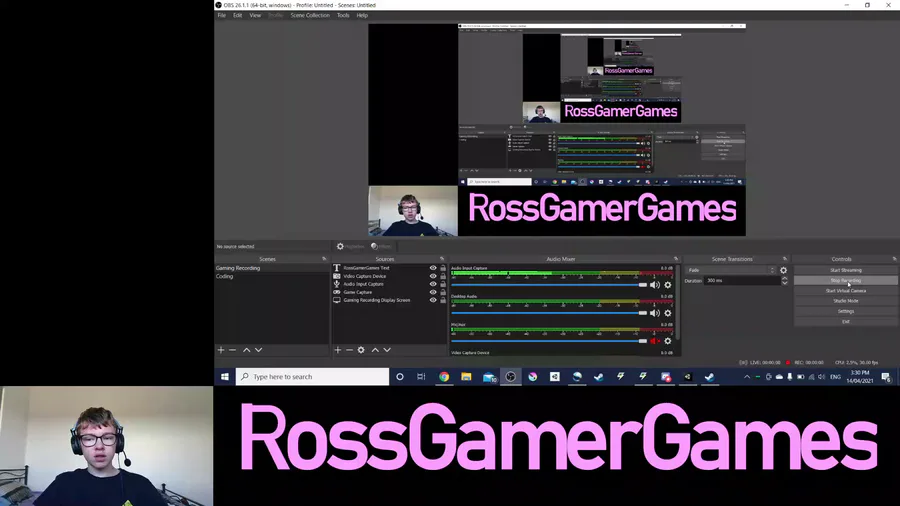Image resolution: width=900 pixels, height=506 pixels.
Task: Click Stop Recording button
Action: (x=845, y=281)
